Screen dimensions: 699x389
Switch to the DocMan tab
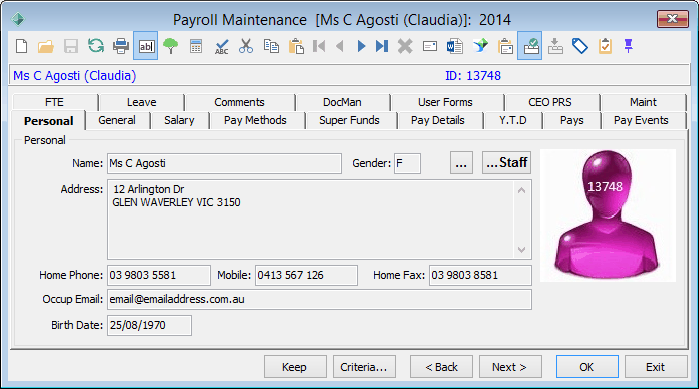pyautogui.click(x=342, y=102)
